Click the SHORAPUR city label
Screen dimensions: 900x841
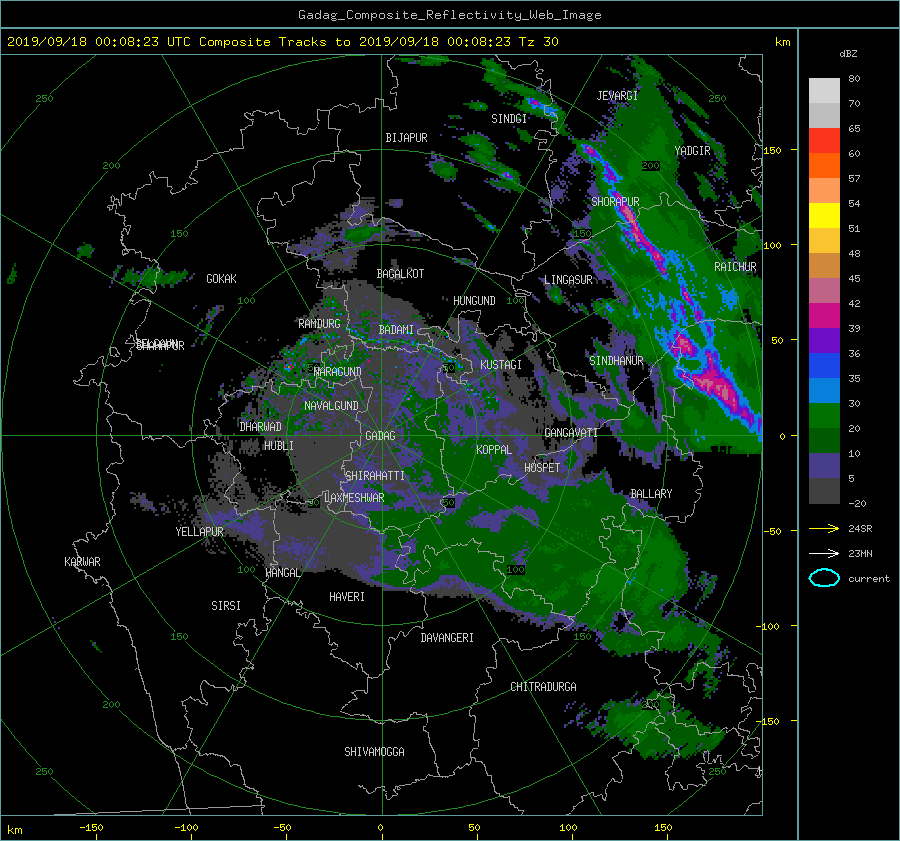tap(615, 201)
